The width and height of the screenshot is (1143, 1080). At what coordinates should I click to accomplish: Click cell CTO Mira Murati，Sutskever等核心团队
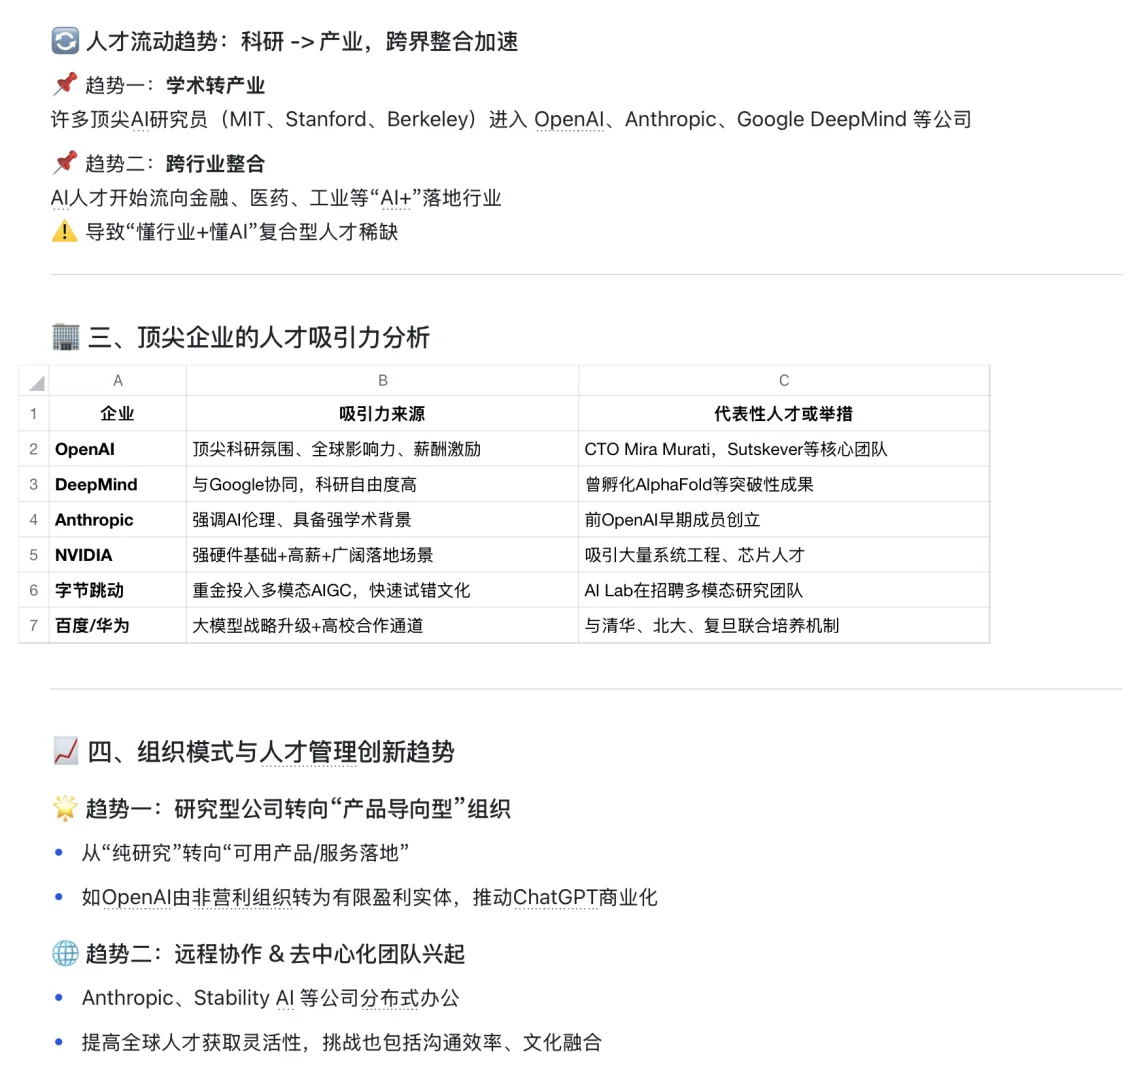[784, 449]
